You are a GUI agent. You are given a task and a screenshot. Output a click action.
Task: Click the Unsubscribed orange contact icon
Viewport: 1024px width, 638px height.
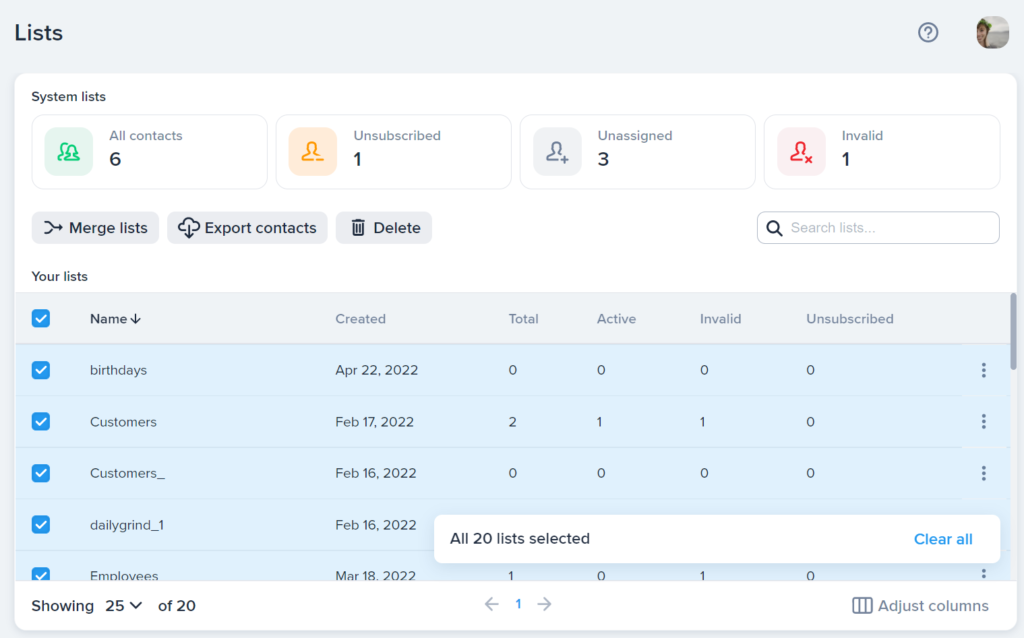313,151
